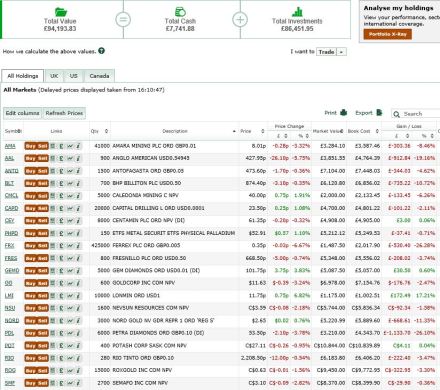The image size is (440, 390).
Task: Click the Total Investments value £86,451.95
Action: (297, 29)
